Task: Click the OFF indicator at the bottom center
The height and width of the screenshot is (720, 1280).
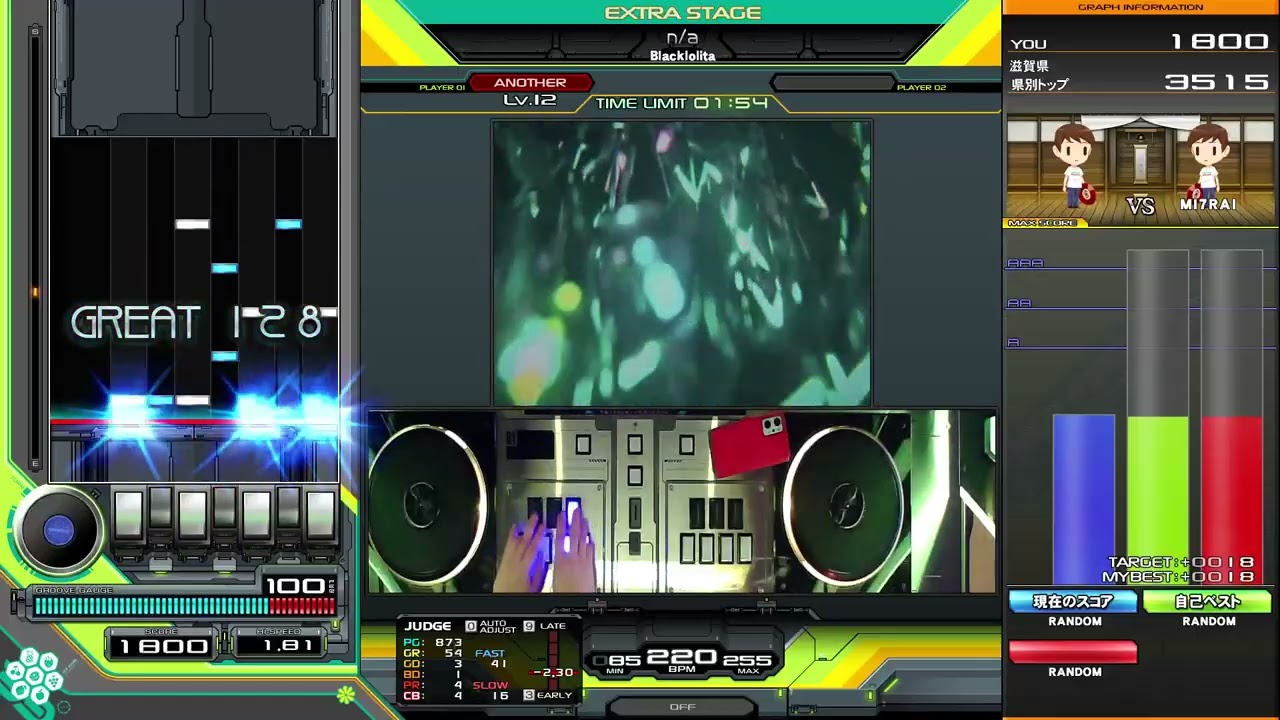Action: coord(682,707)
